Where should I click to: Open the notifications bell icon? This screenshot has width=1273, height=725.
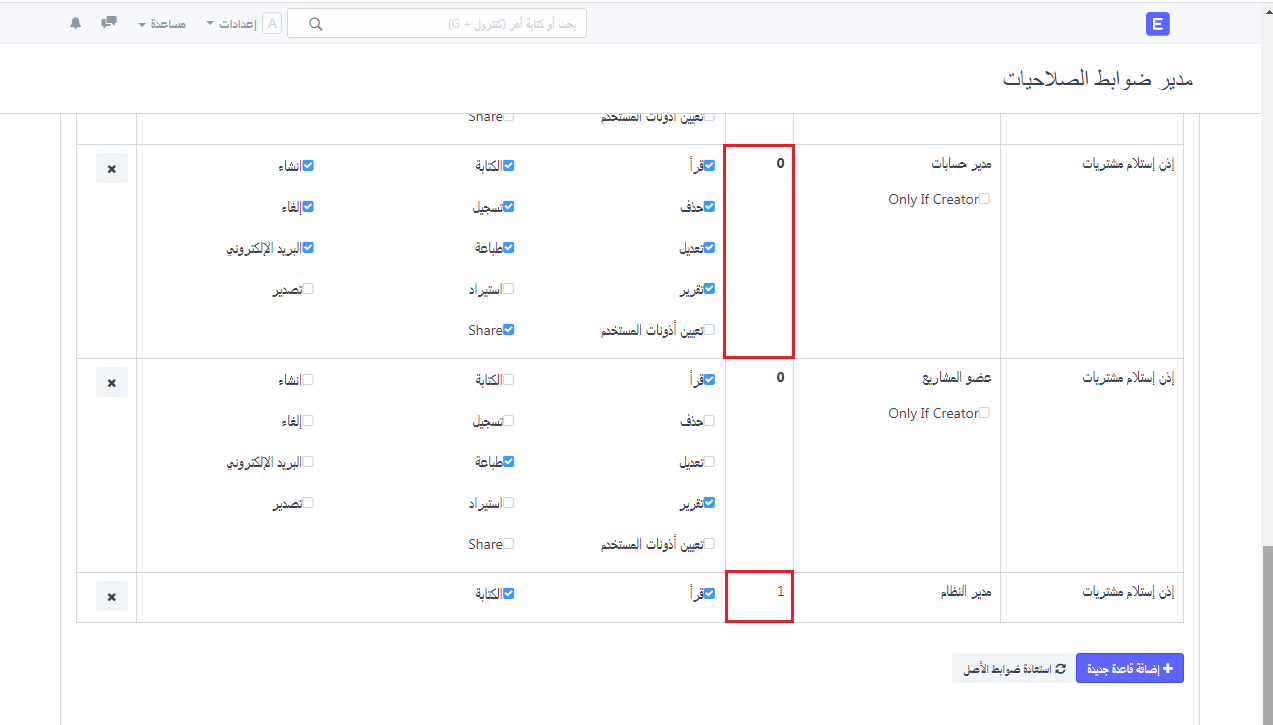point(76,23)
